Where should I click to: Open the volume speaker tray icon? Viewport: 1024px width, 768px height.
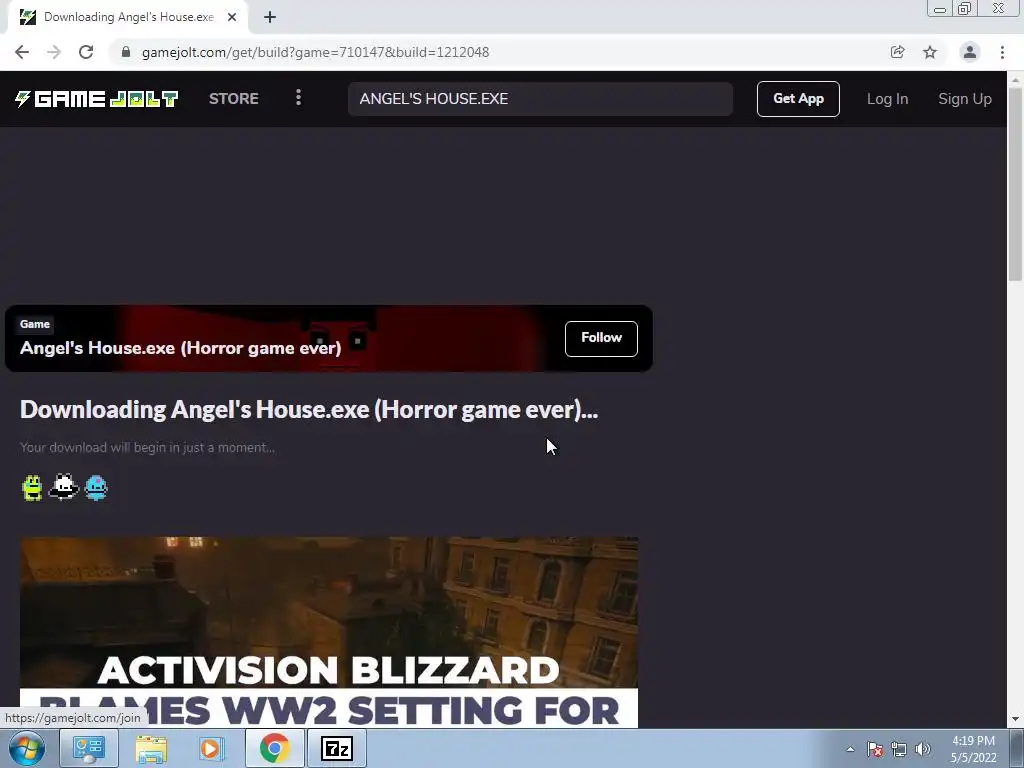(922, 749)
